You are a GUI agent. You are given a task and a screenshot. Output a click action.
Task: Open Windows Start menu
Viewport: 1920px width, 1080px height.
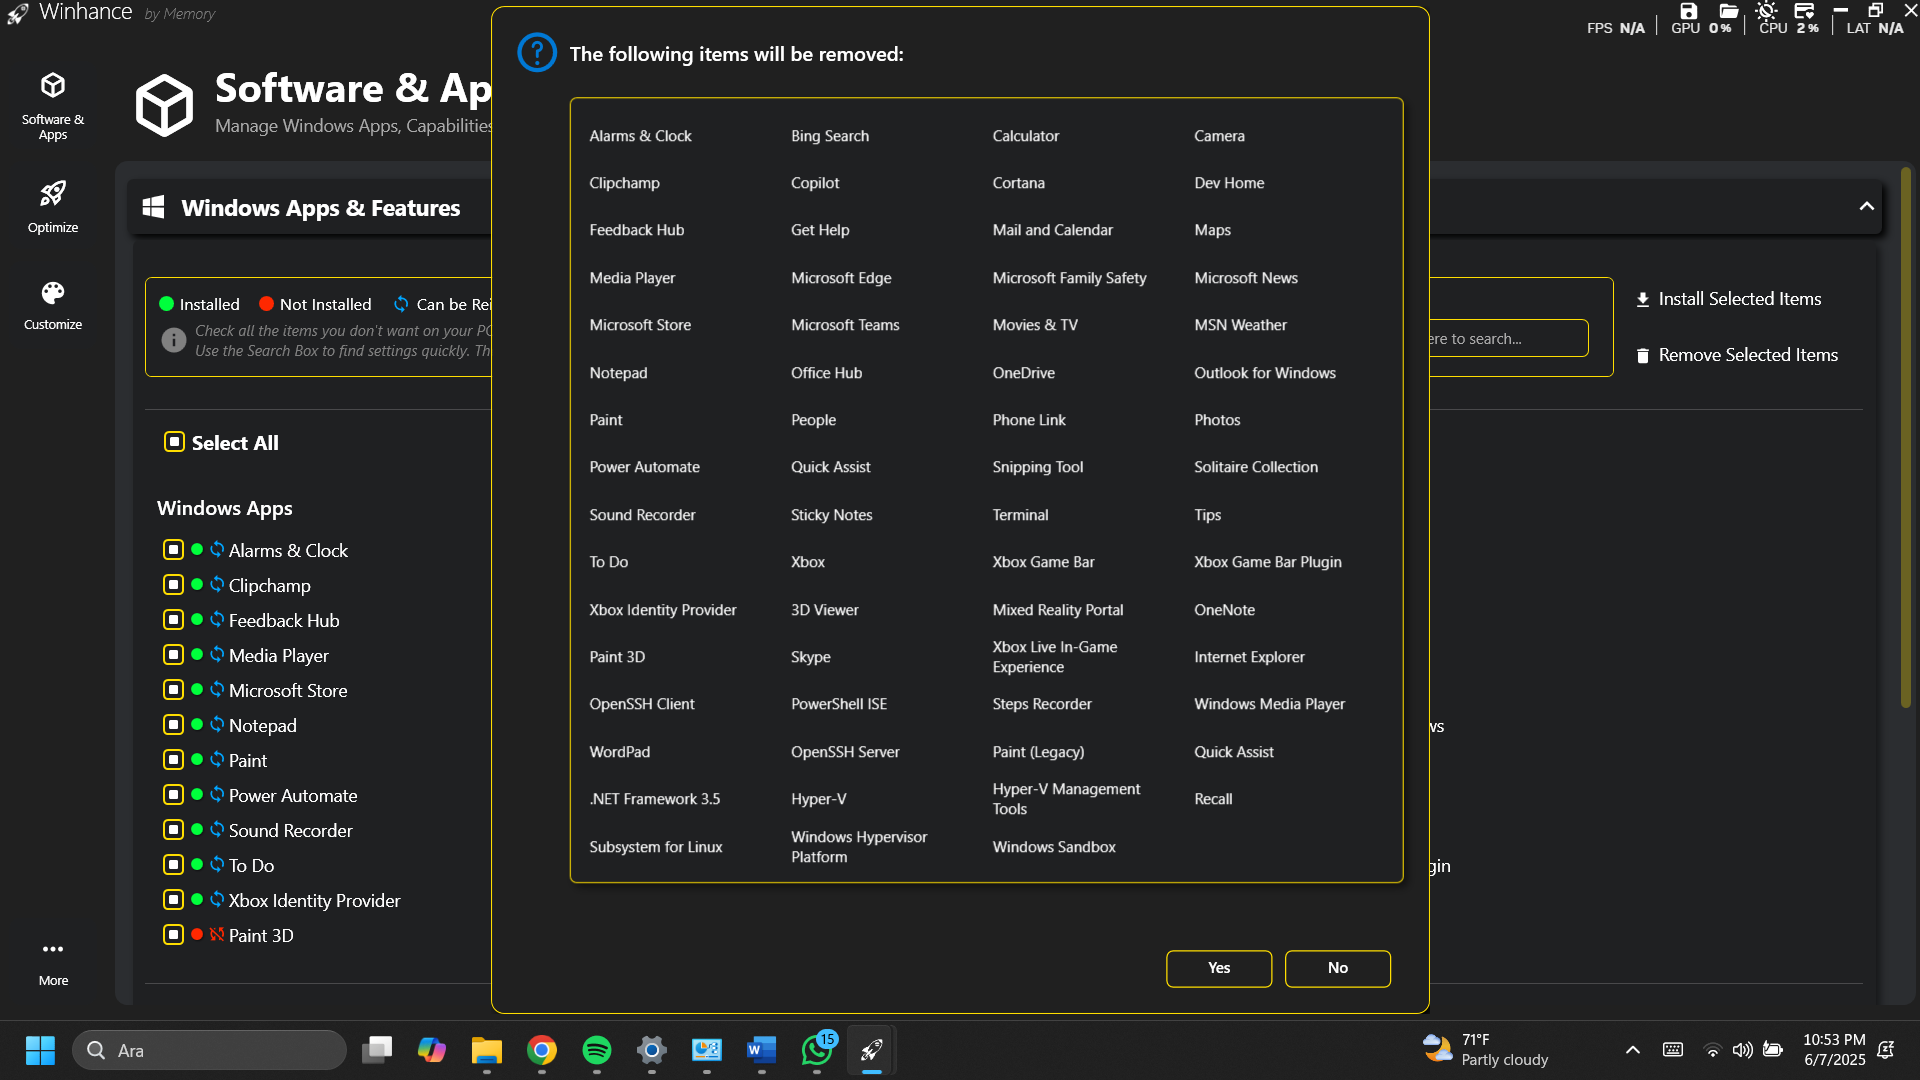[x=40, y=1050]
